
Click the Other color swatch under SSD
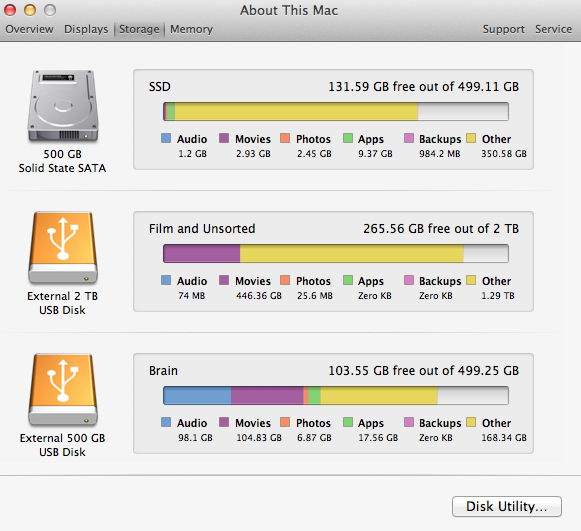click(471, 138)
